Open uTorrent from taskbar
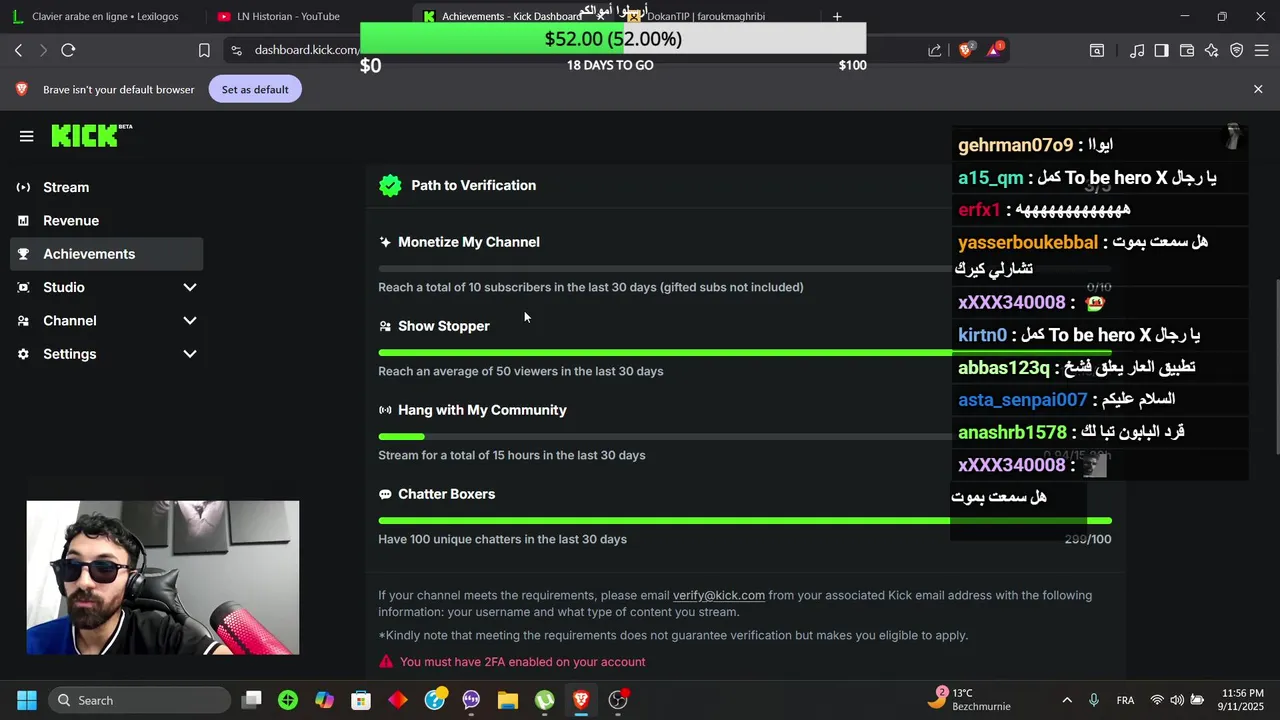 click(x=545, y=700)
